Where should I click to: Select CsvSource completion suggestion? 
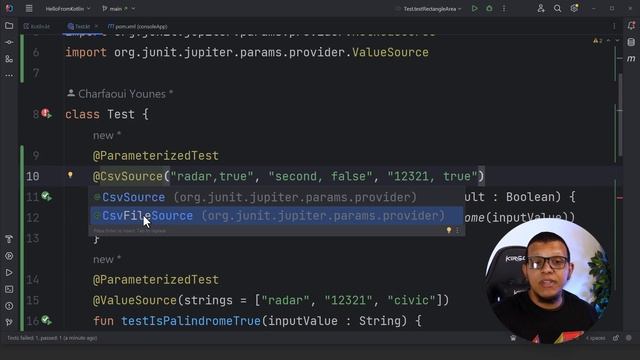[x=276, y=197]
